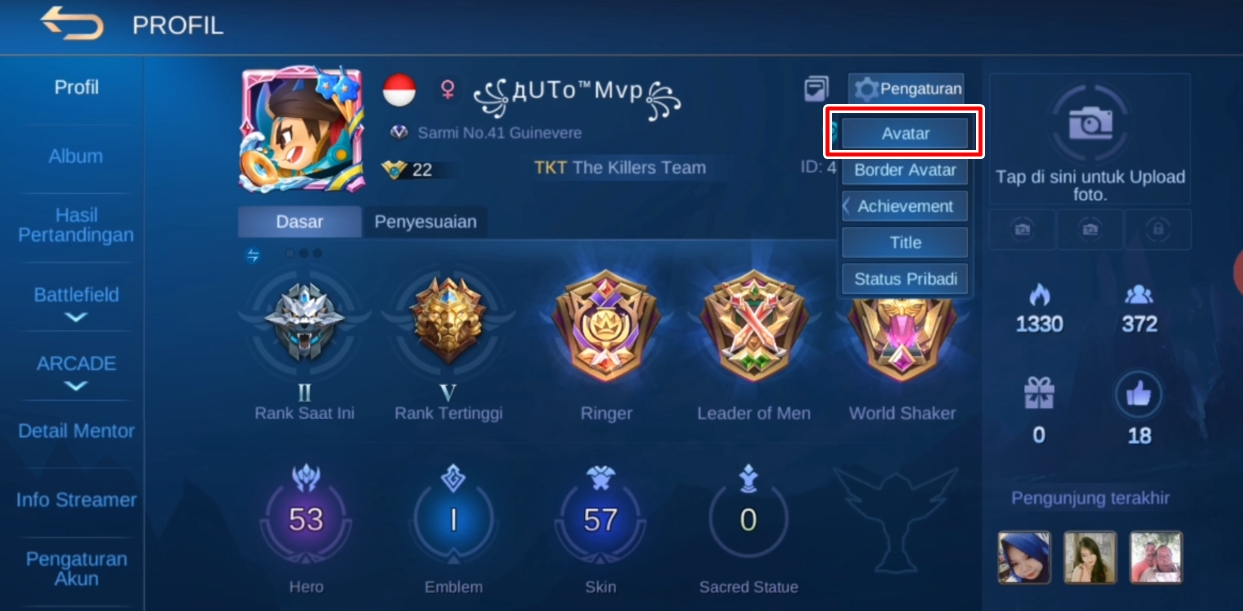The height and width of the screenshot is (611, 1243).
Task: Expand the ARCADE sidebar section
Action: [76, 372]
